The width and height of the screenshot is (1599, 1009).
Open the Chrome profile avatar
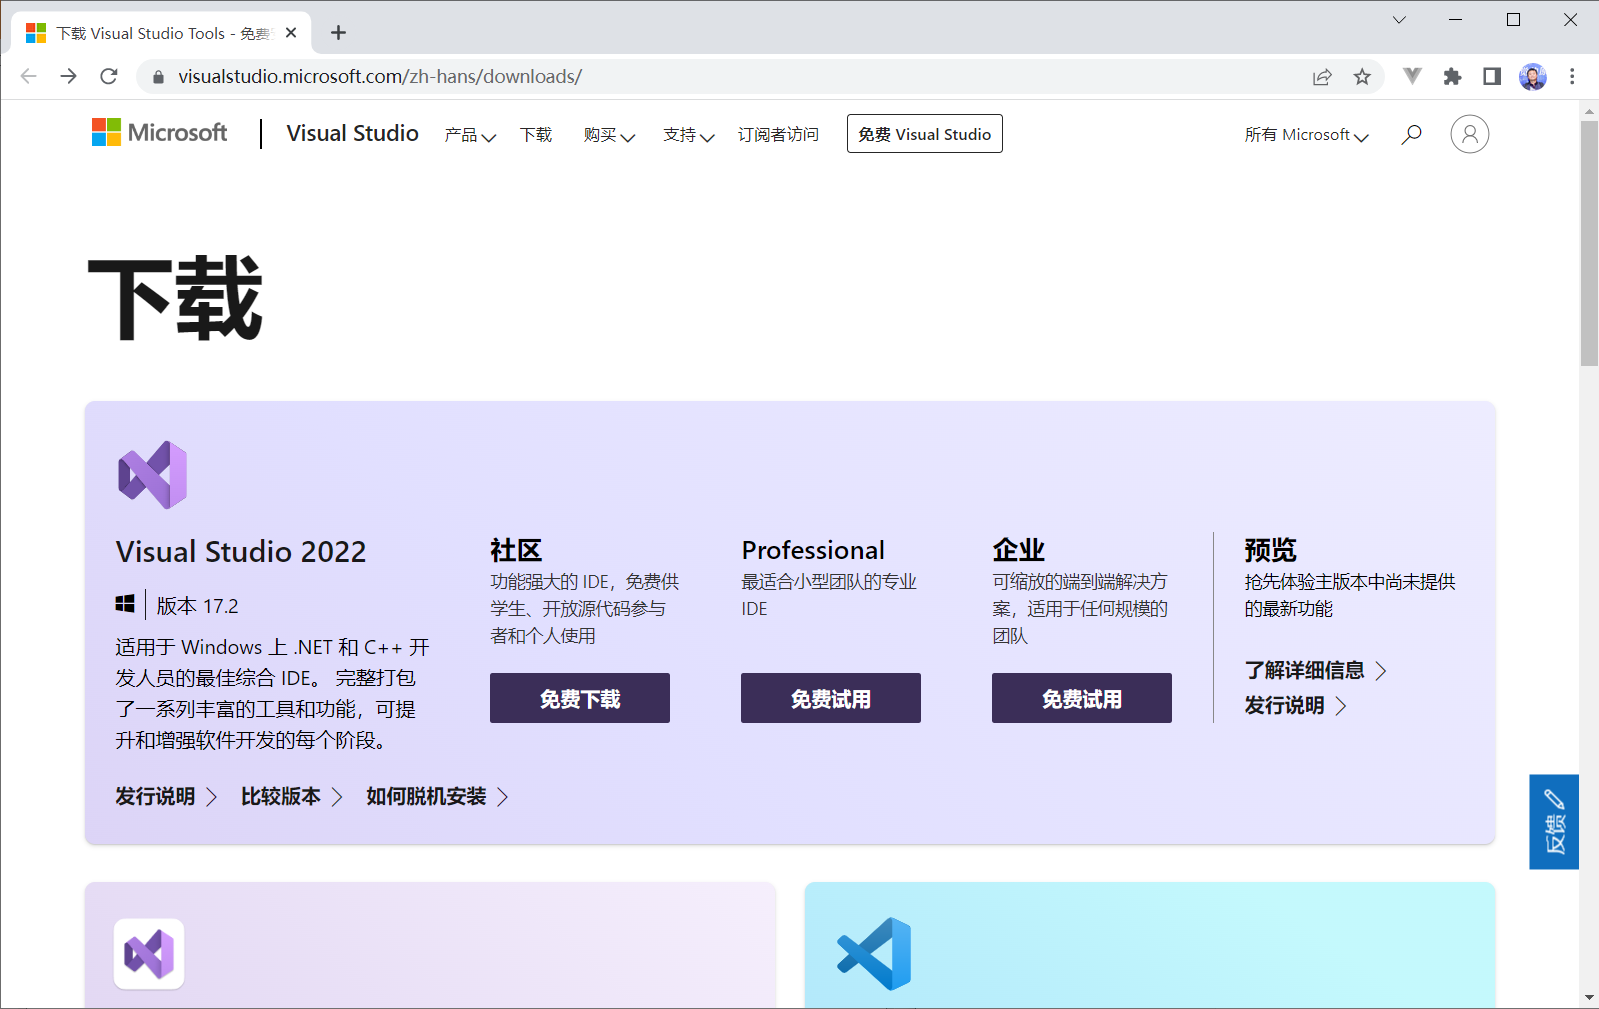(x=1532, y=77)
